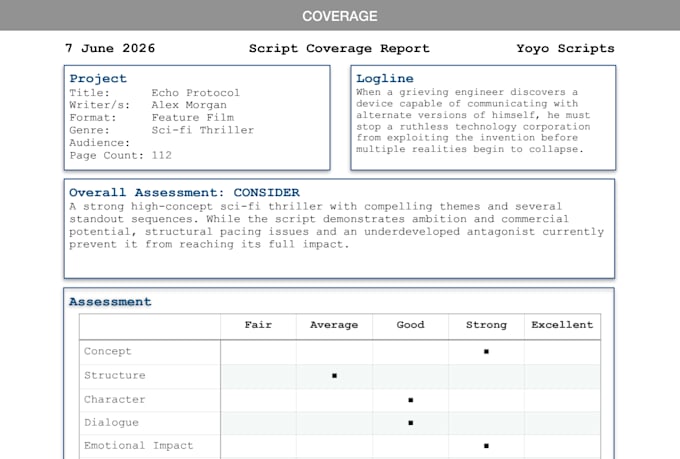This screenshot has width=680, height=459.
Task: Select Good rating for Character
Action: pyautogui.click(x=410, y=400)
